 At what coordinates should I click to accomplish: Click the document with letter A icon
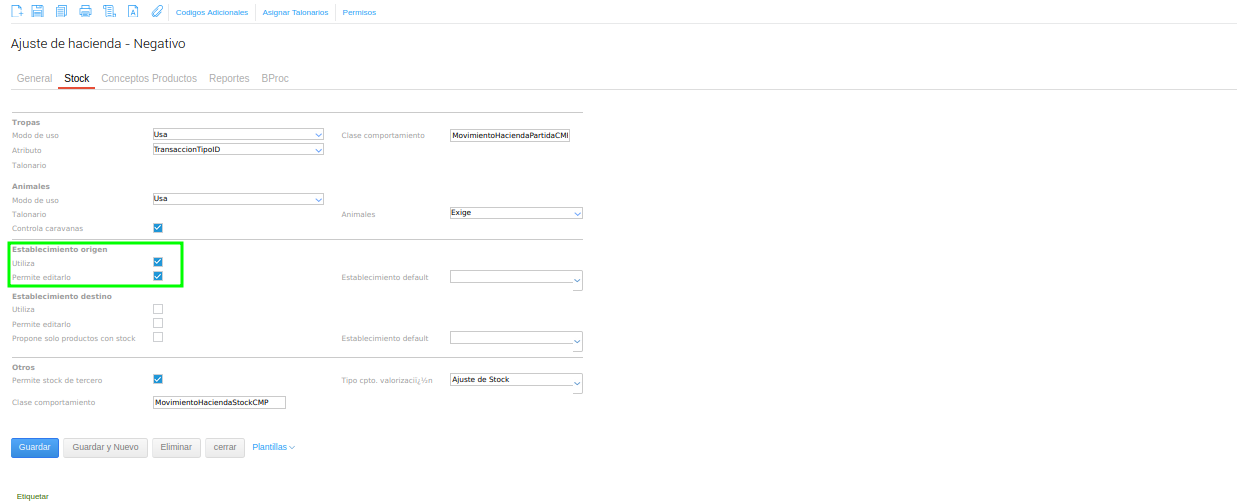[x=133, y=12]
